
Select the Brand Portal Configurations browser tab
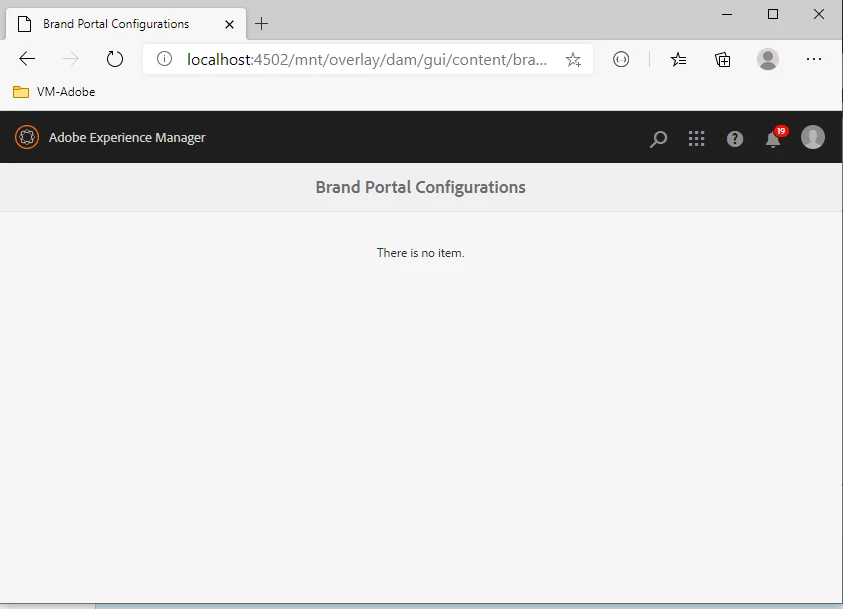126,24
